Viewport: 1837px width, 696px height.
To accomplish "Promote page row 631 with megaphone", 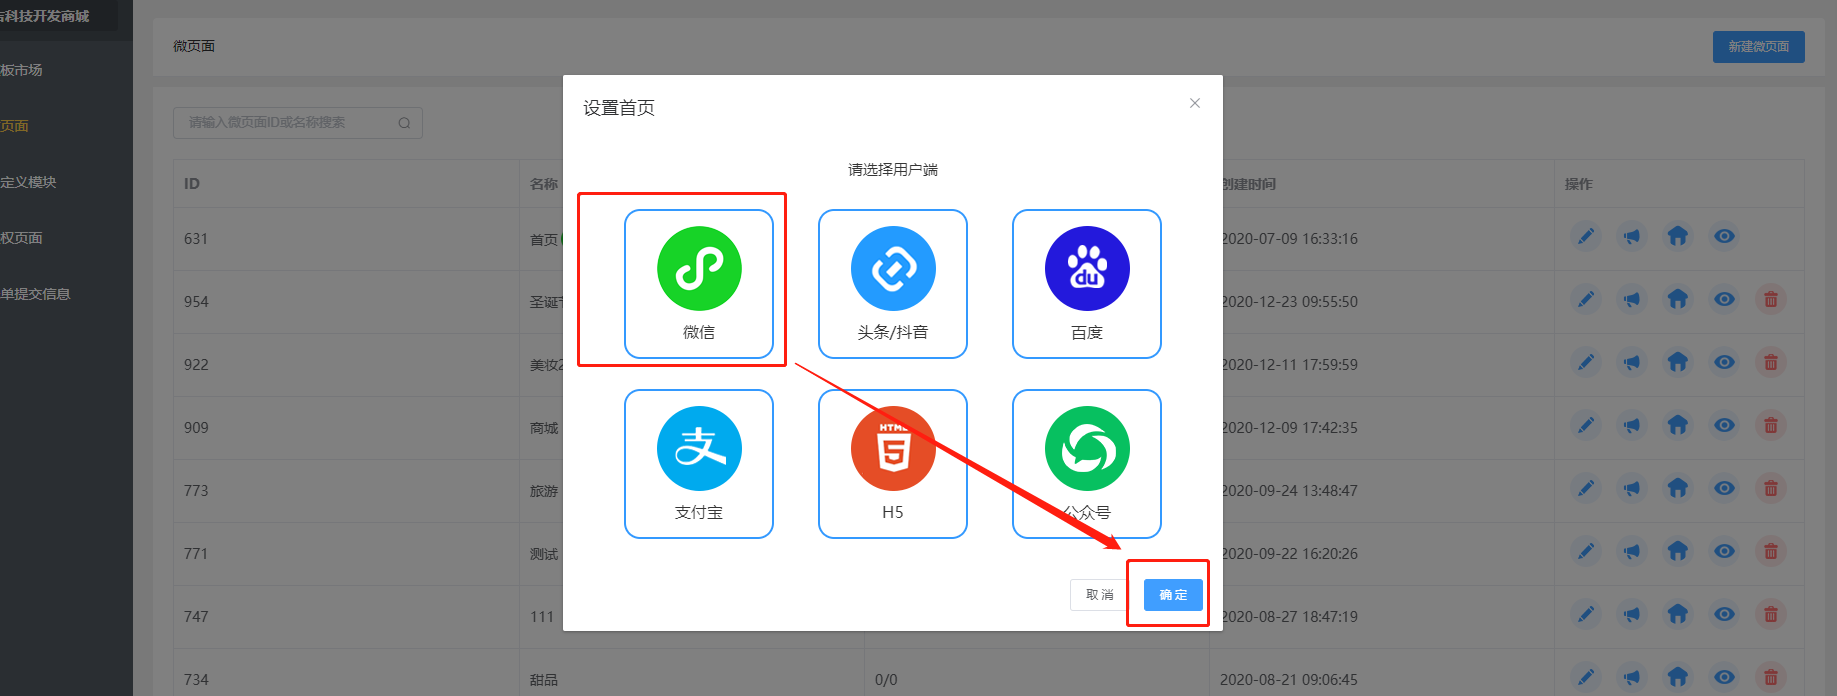I will [x=1632, y=237].
